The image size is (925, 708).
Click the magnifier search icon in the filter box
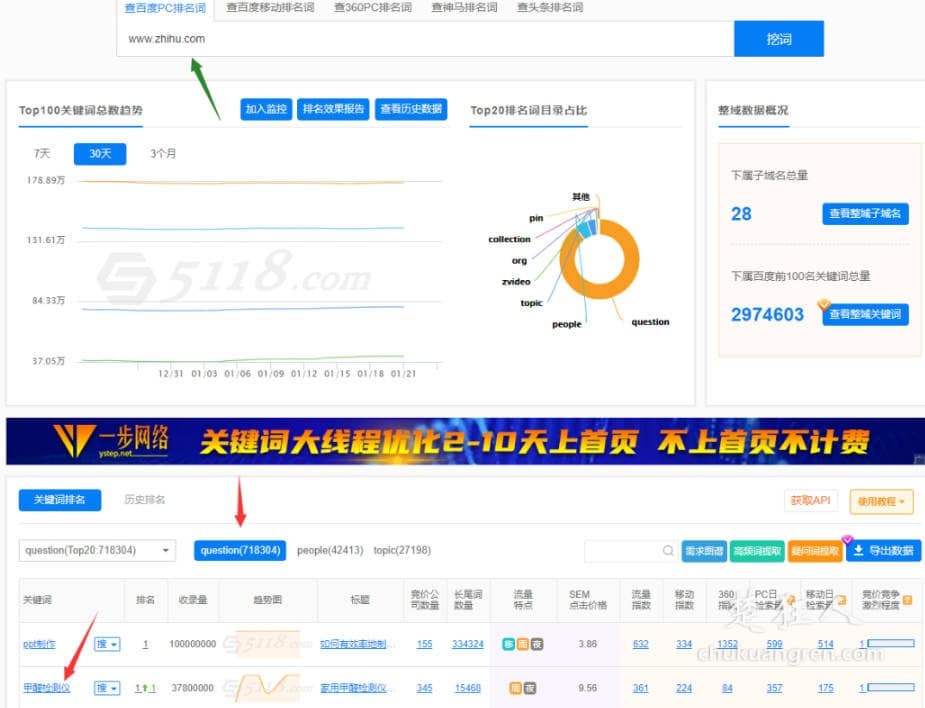coord(668,550)
